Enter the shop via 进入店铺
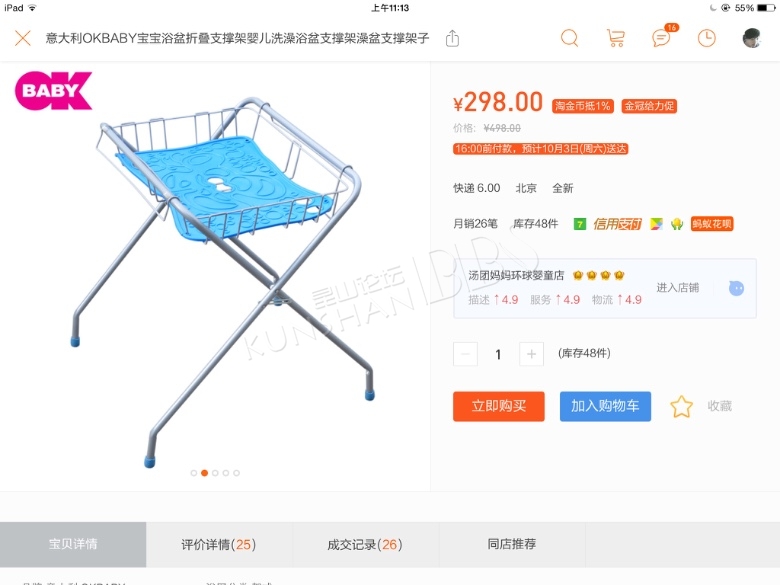Screen dimensions: 780x585 click(x=678, y=288)
